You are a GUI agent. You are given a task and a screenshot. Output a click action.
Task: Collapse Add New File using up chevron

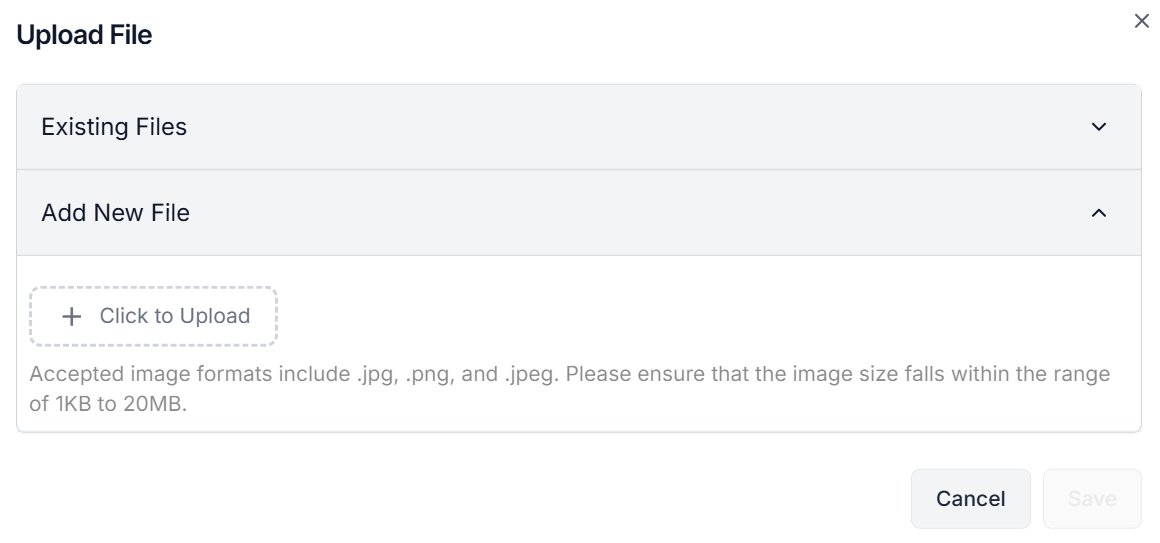click(x=1099, y=213)
